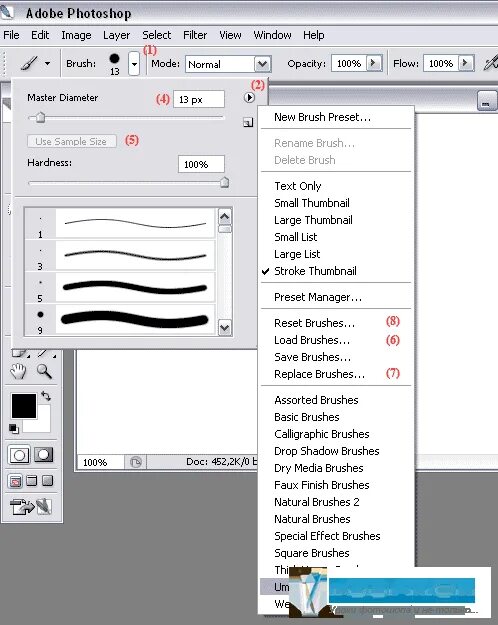The height and width of the screenshot is (625, 498).
Task: Choose Text Only view option
Action: coord(336,186)
